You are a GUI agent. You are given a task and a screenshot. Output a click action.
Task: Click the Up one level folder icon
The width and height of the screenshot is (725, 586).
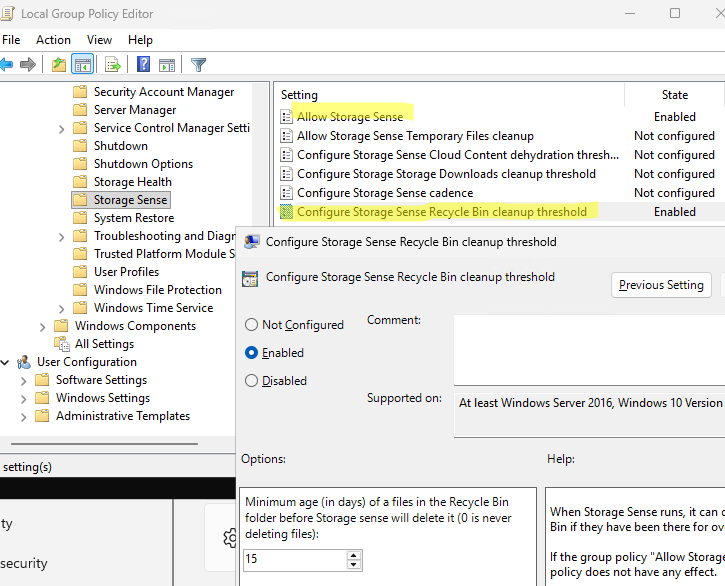pos(59,65)
